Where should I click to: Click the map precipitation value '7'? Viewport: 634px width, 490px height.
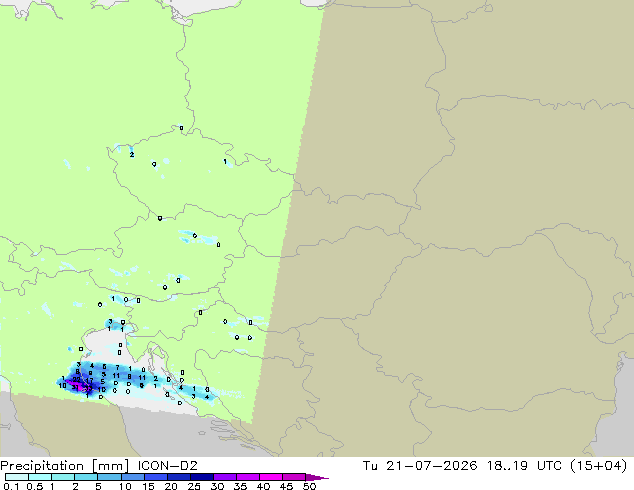click(117, 368)
